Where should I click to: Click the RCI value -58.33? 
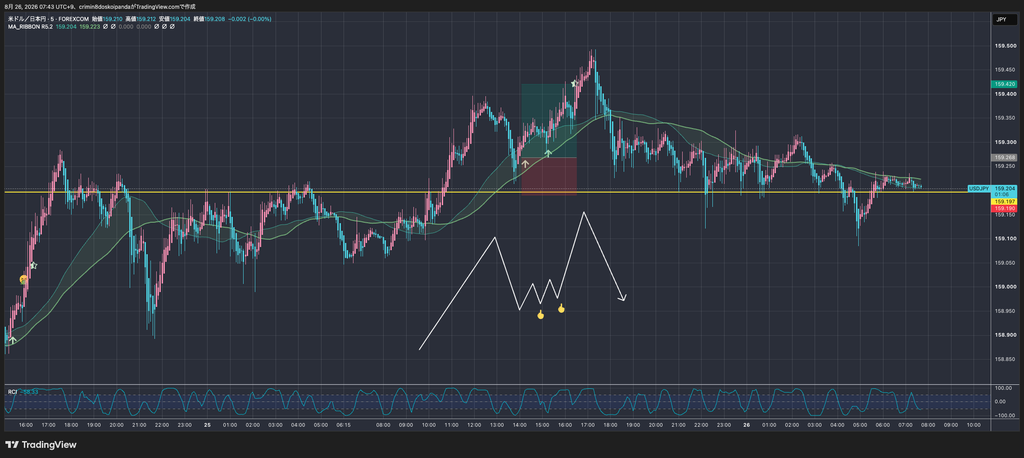[x=29, y=391]
